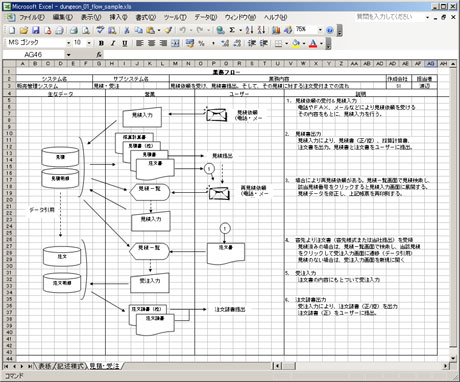Cut selection with the scissors icon
Image resolution: width=460 pixels, height=382 pixels.
[x=127, y=30]
